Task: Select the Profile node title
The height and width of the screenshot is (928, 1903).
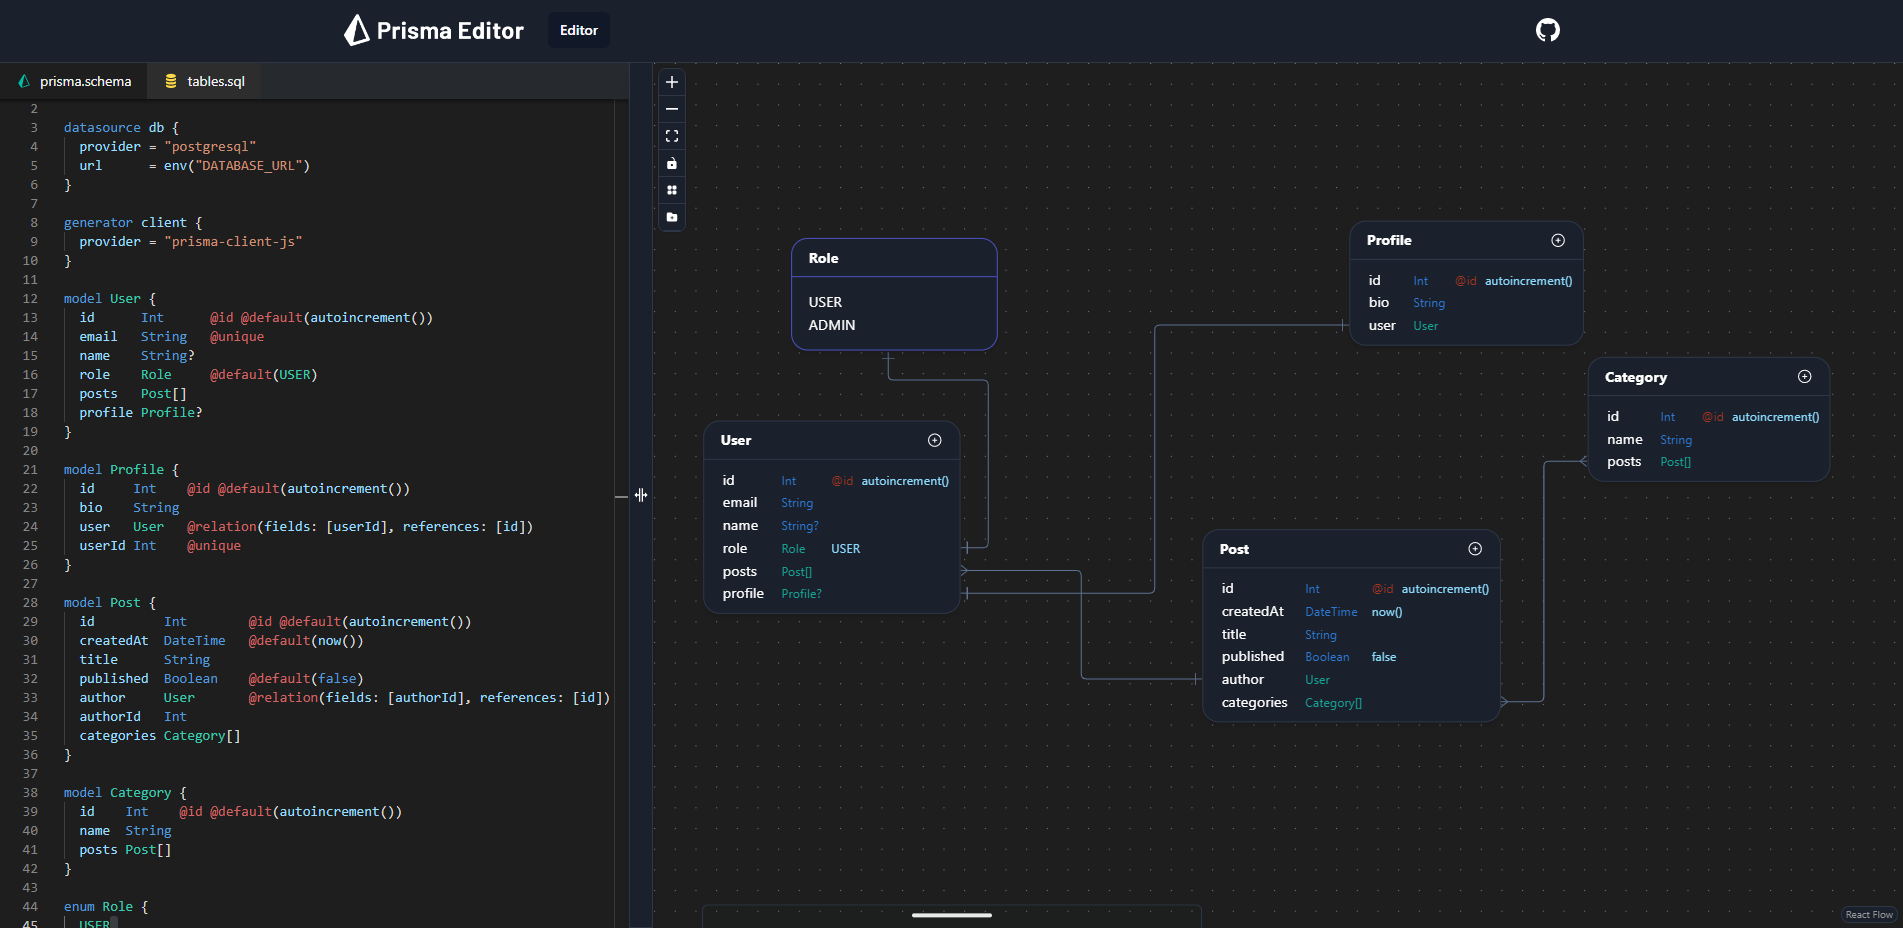Action: pyautogui.click(x=1389, y=240)
